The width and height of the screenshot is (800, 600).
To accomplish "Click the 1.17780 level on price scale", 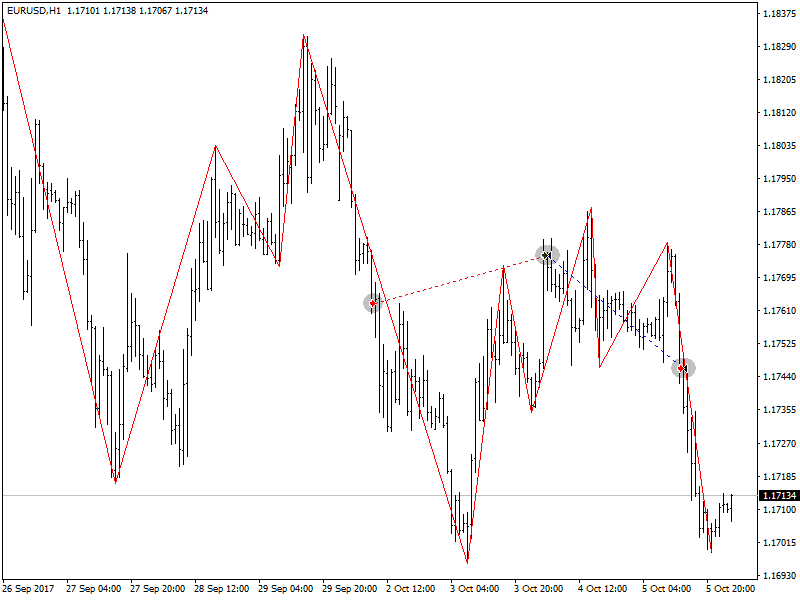I will pyautogui.click(x=778, y=245).
